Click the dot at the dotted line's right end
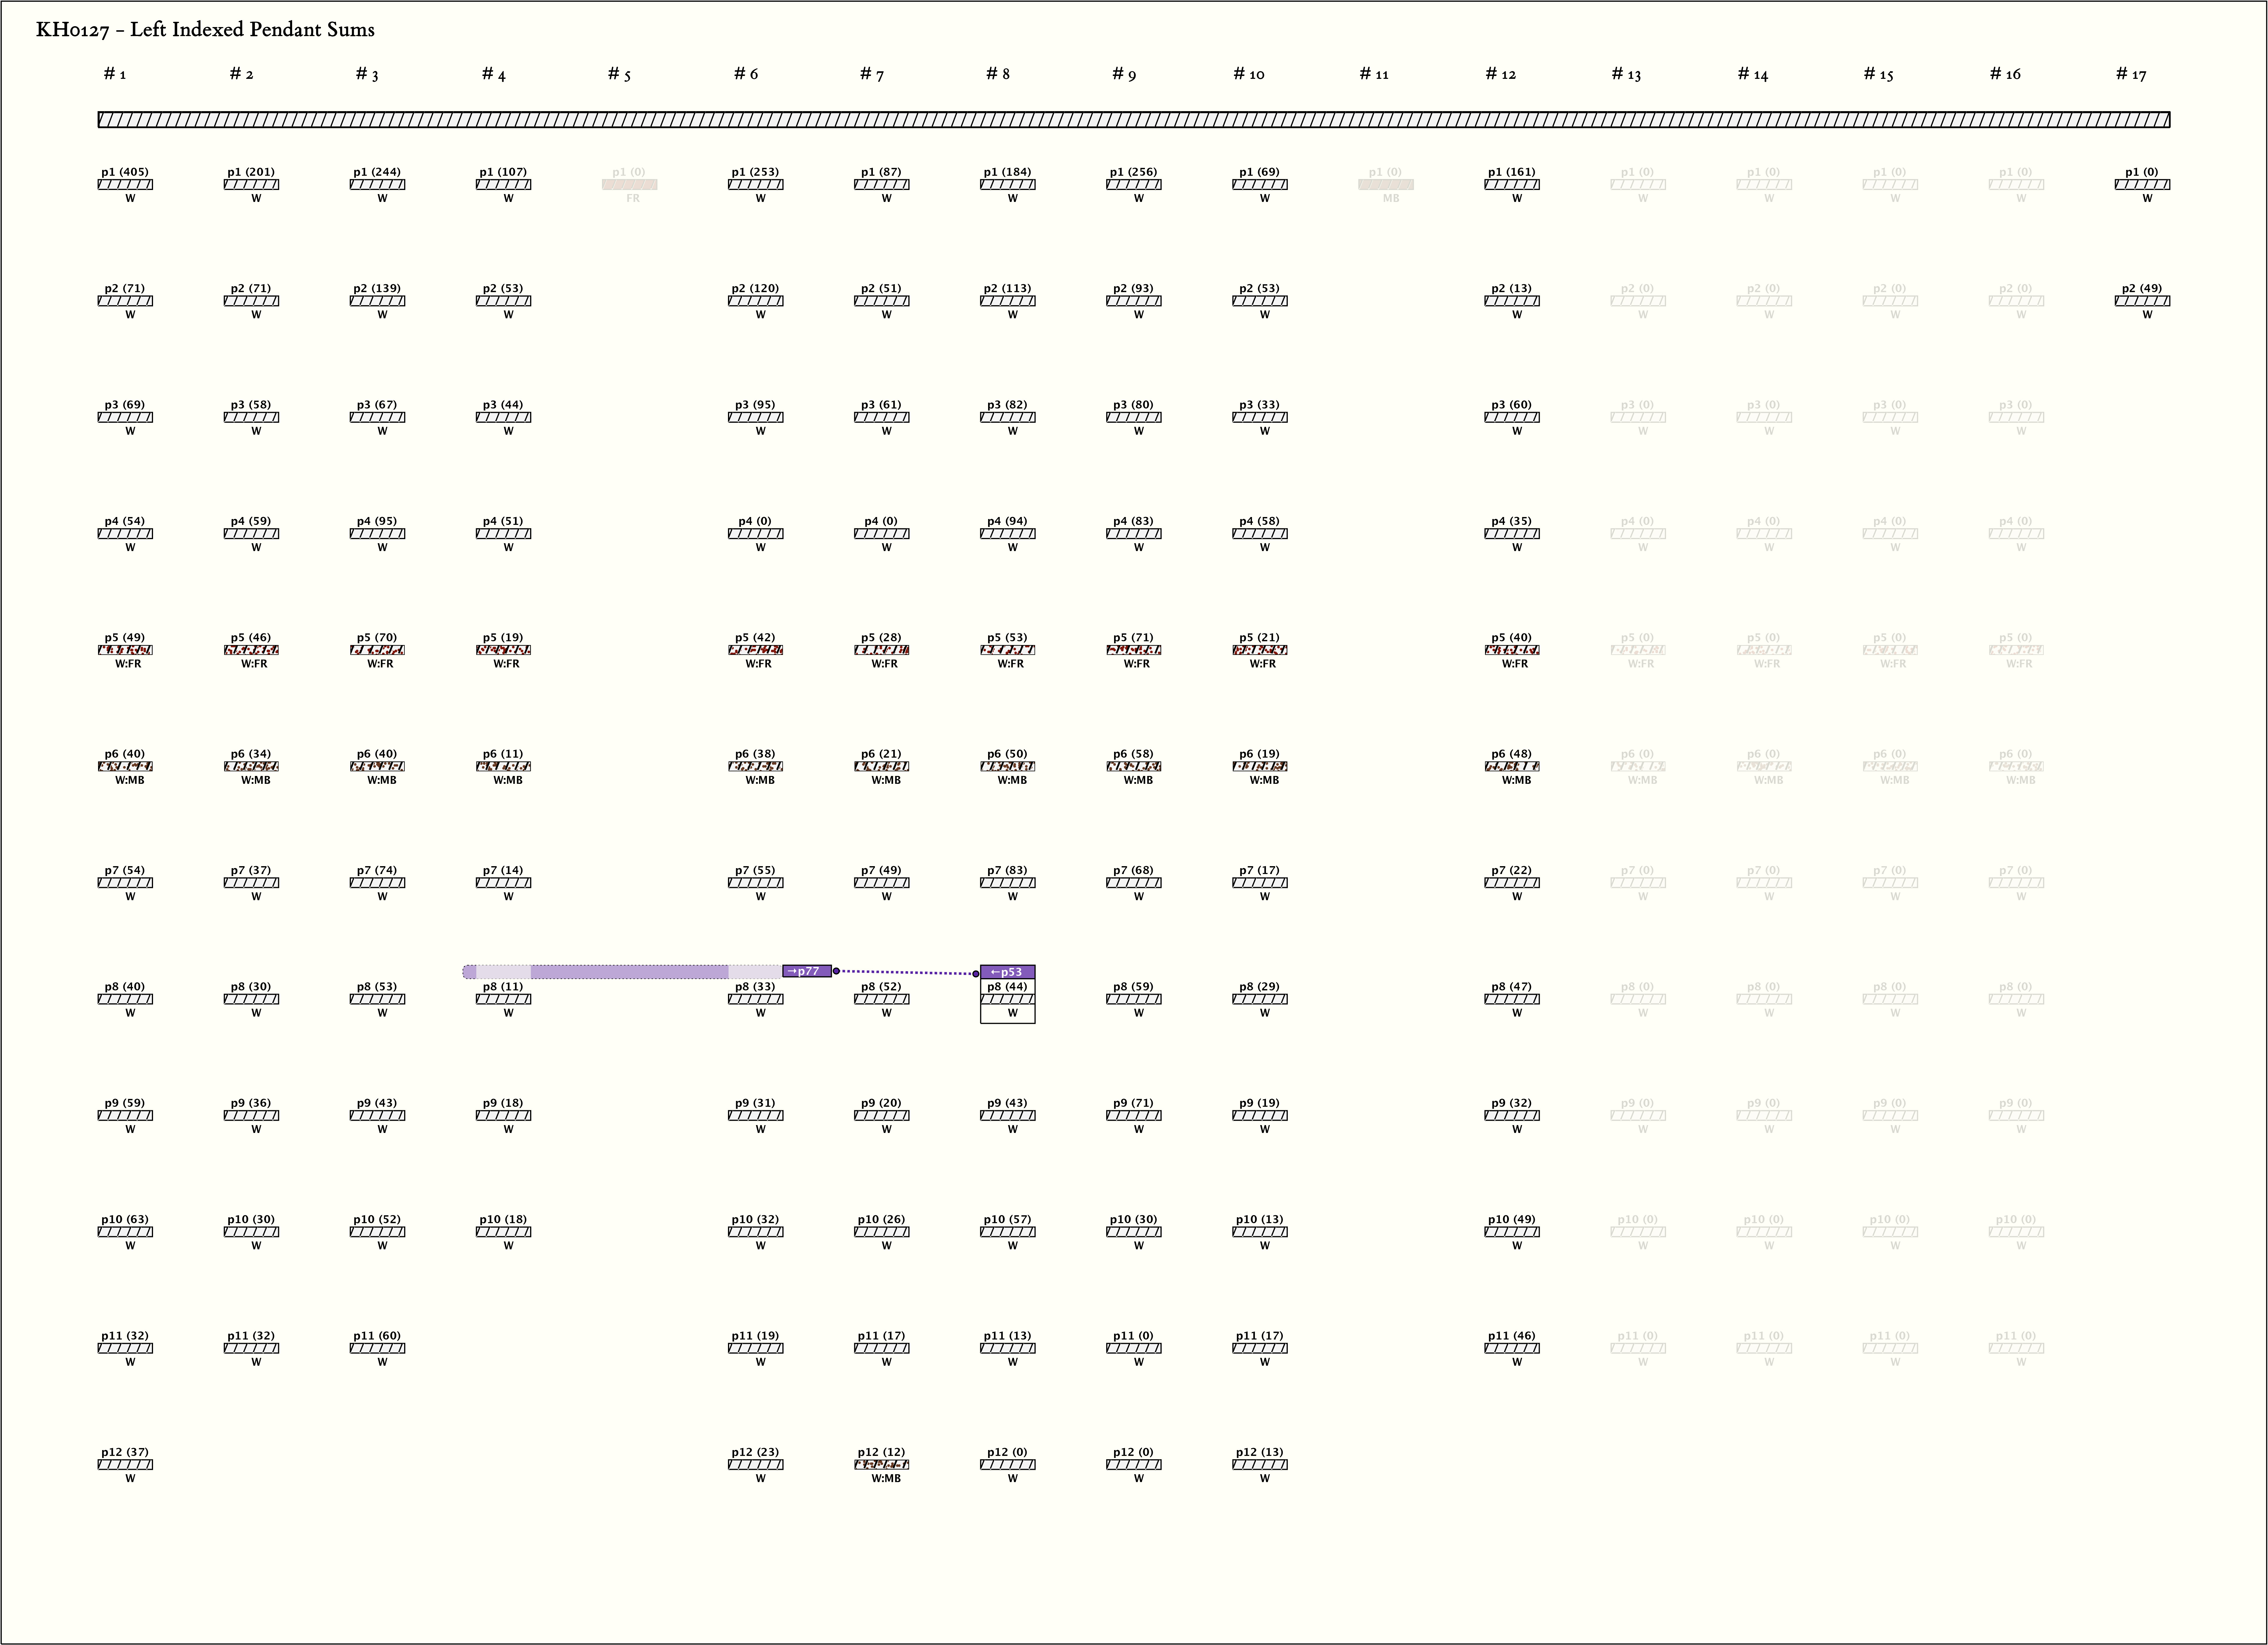 (976, 974)
